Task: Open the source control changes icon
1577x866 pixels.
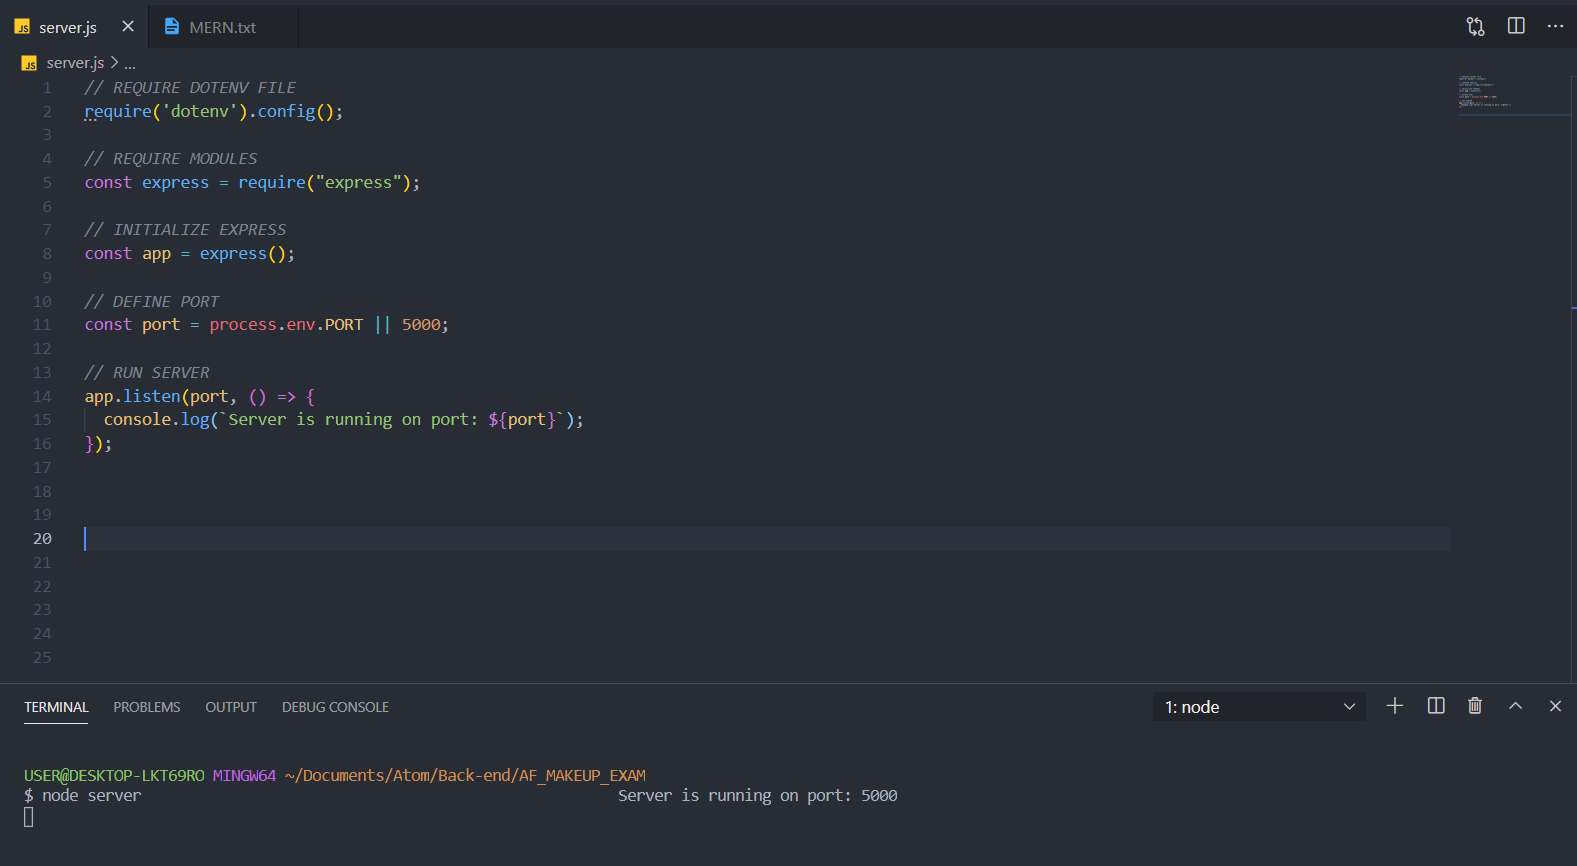Action: tap(1475, 26)
